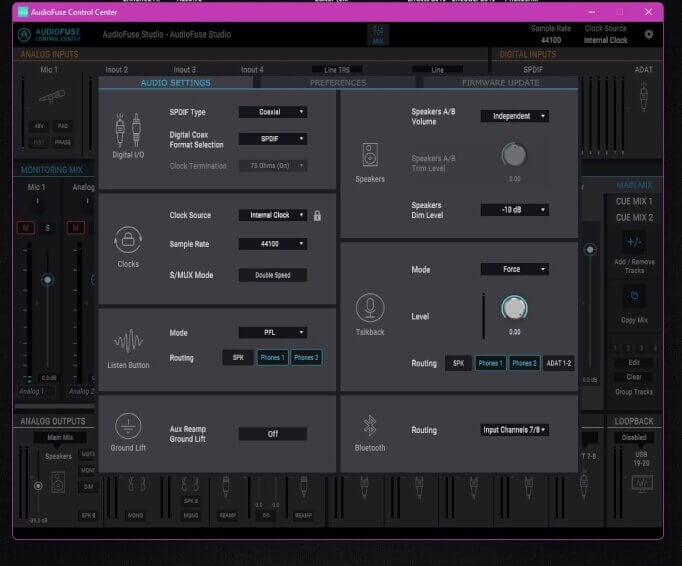Click Main Mix output source selector
This screenshot has height=566, width=682.
tap(60, 438)
